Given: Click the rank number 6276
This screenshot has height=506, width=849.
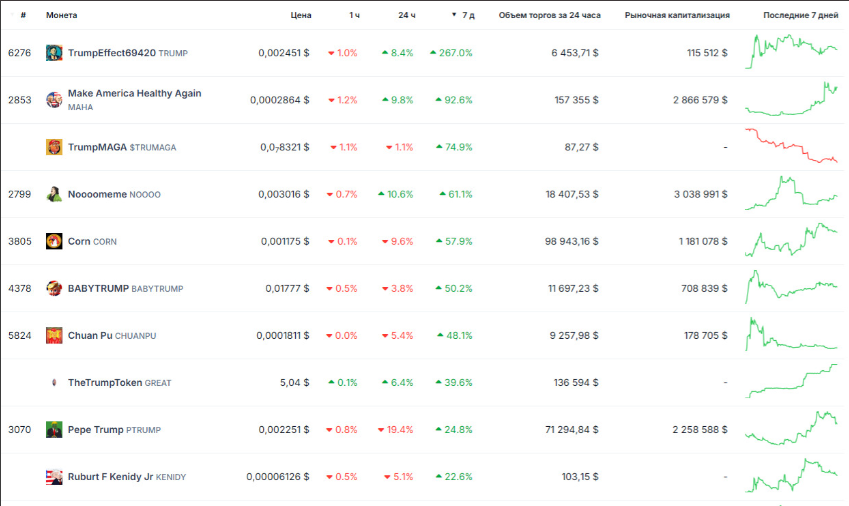Looking at the screenshot, I should point(19,53).
